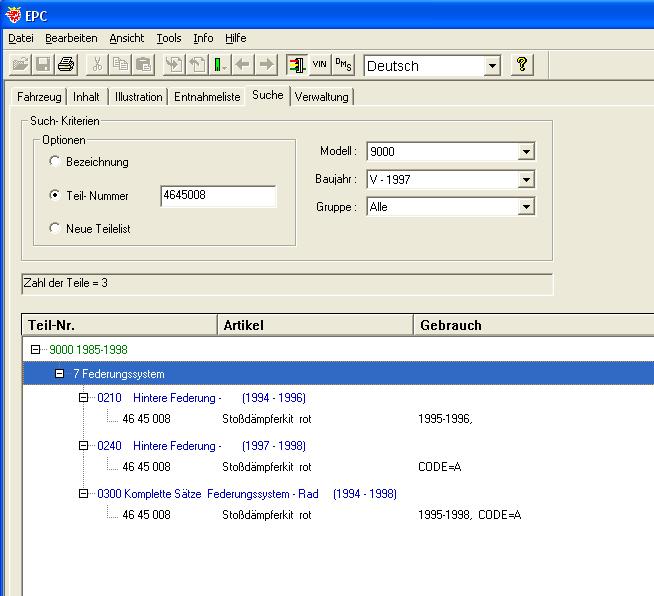Click the Zahl der Teile = 3 status field
This screenshot has height=596, width=654.
(287, 284)
